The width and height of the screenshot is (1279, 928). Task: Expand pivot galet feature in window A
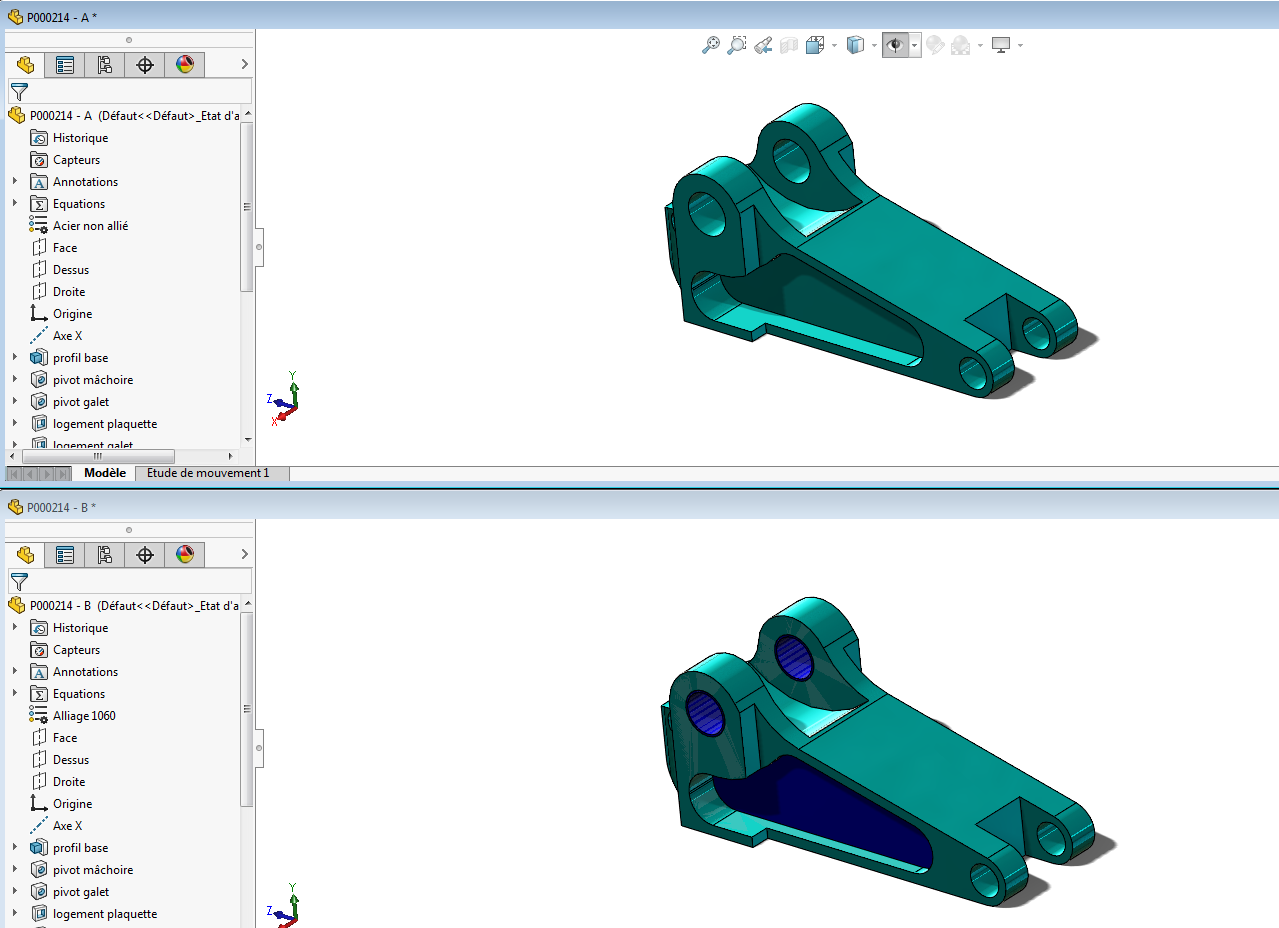(15, 402)
